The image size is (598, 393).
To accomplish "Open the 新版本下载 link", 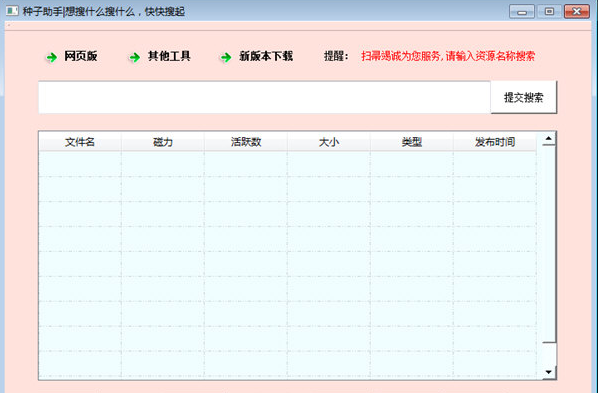I will pos(266,56).
